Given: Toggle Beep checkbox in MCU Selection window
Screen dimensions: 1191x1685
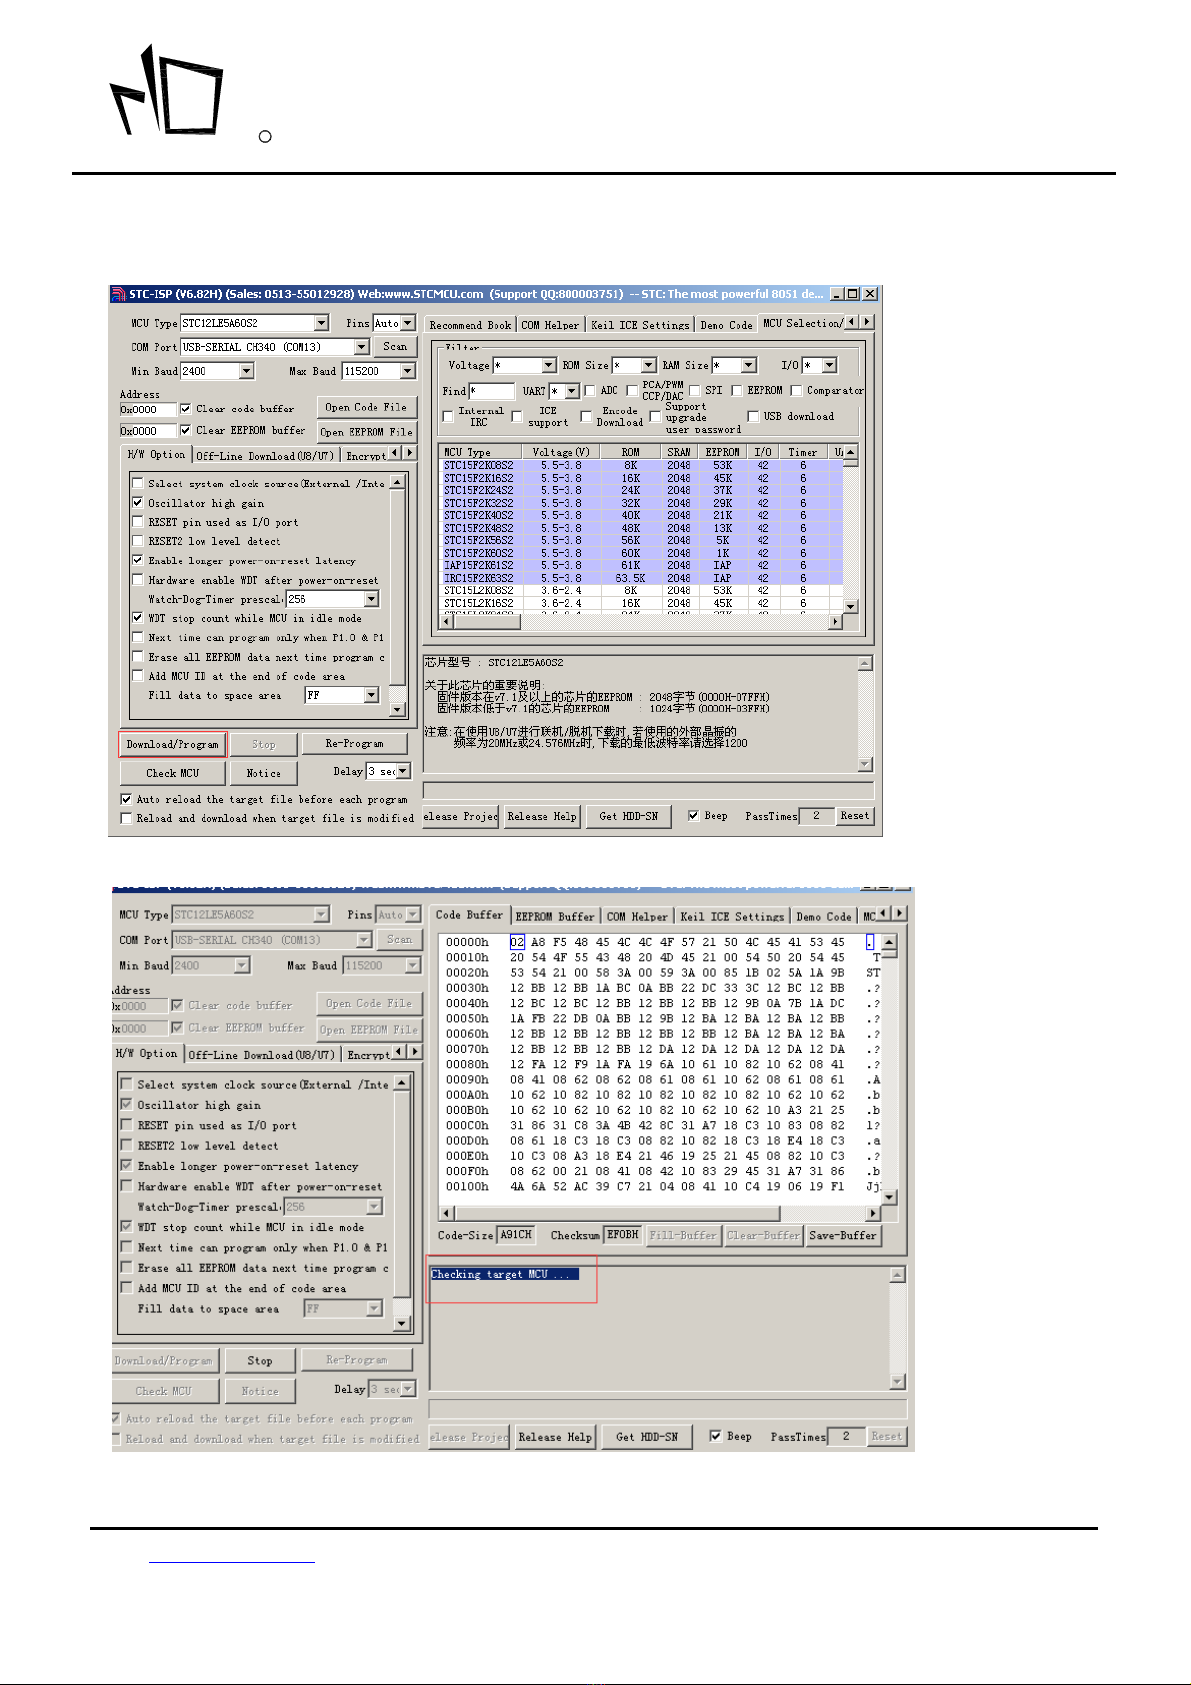Looking at the screenshot, I should [x=693, y=816].
